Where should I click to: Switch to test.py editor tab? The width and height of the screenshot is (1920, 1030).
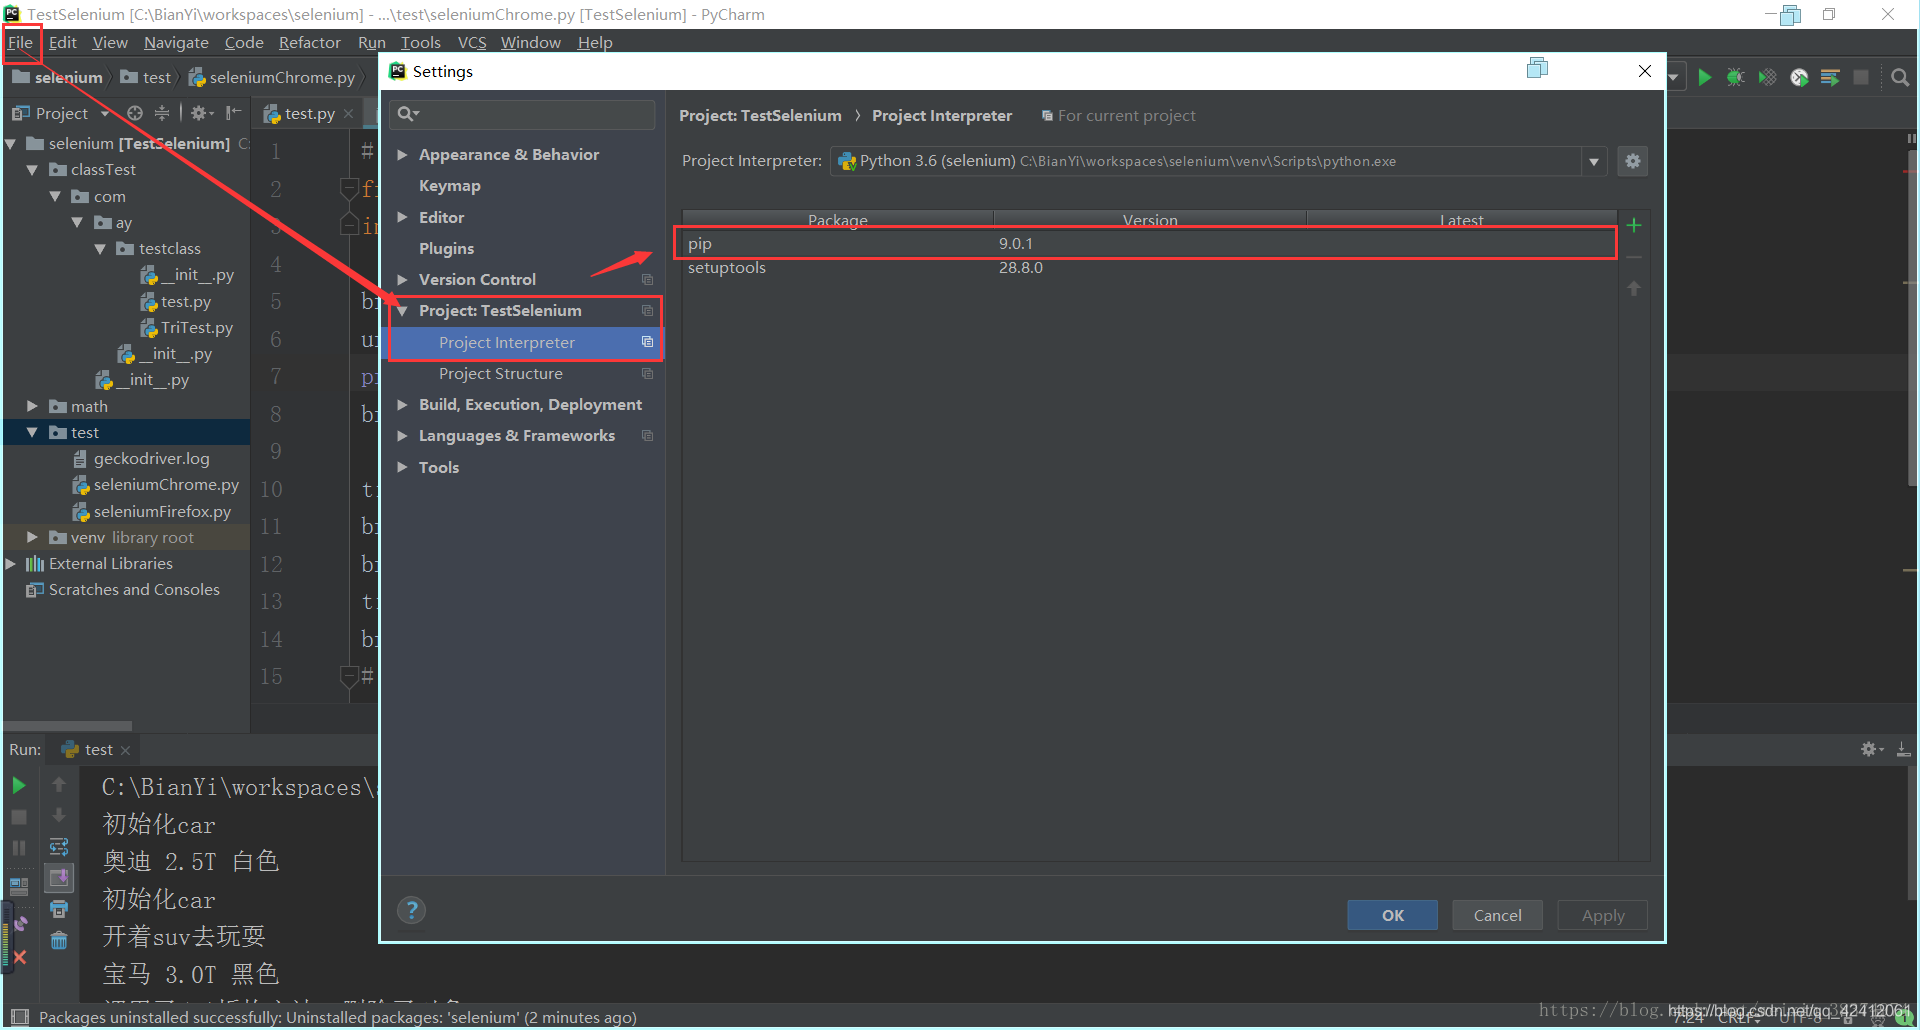coord(309,114)
